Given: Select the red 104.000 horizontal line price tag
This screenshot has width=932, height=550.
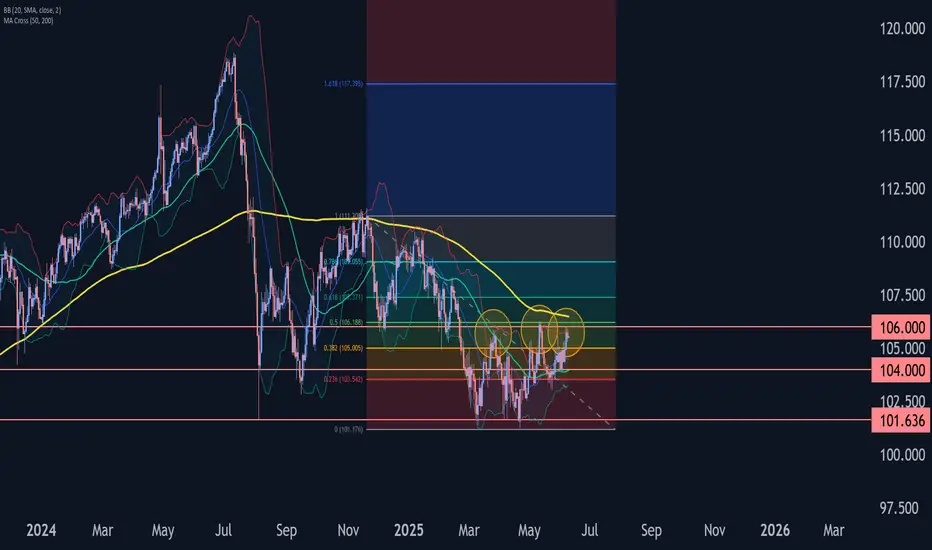Looking at the screenshot, I should pyautogui.click(x=901, y=370).
